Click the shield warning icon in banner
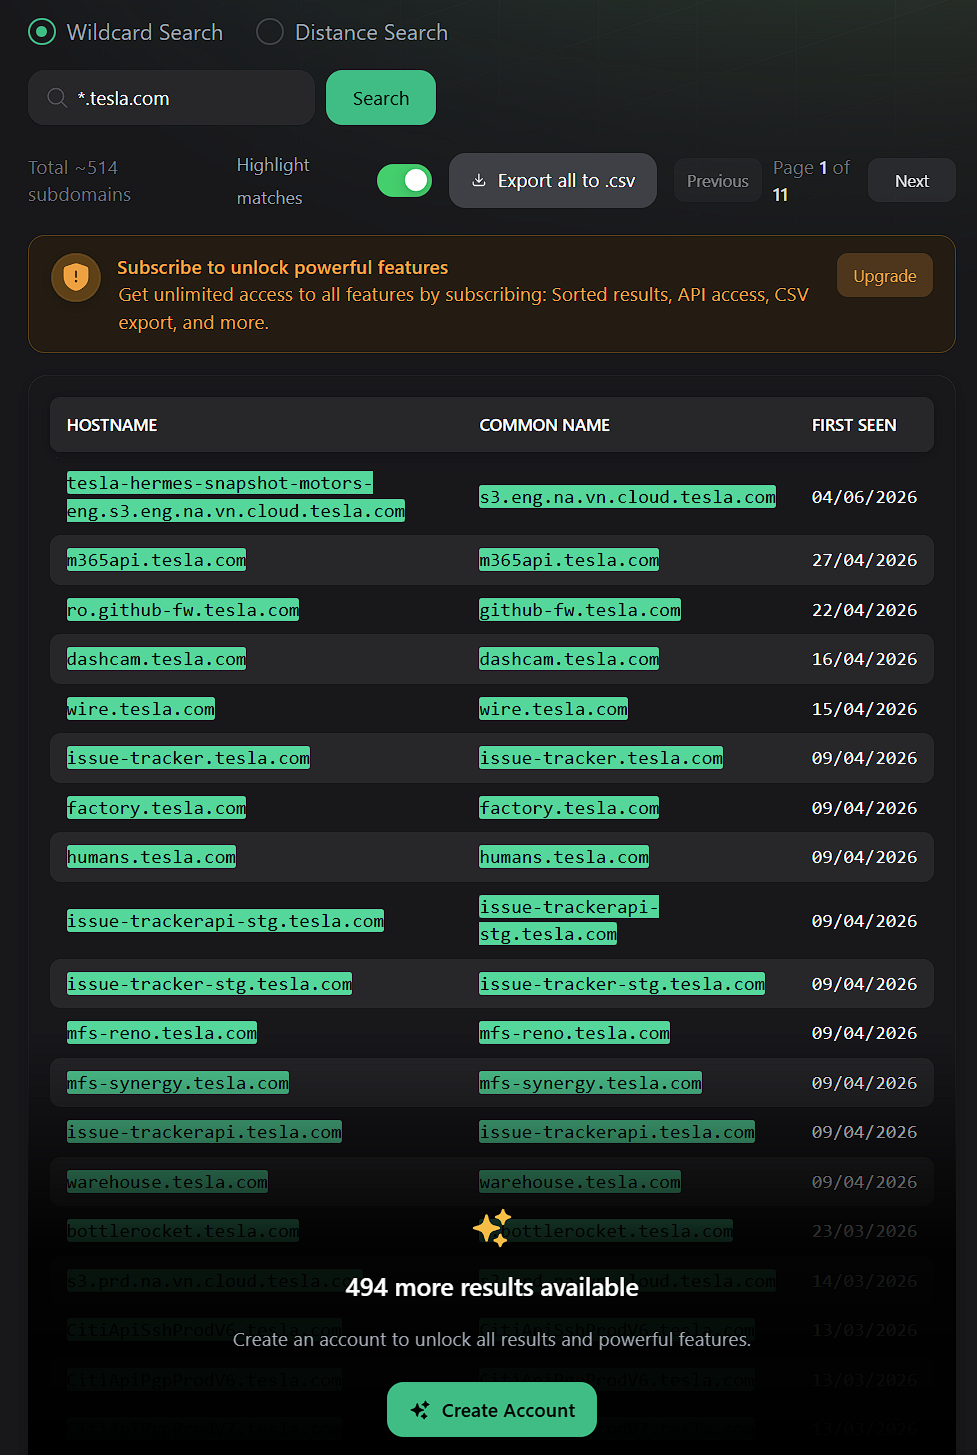977x1455 pixels. tap(76, 277)
